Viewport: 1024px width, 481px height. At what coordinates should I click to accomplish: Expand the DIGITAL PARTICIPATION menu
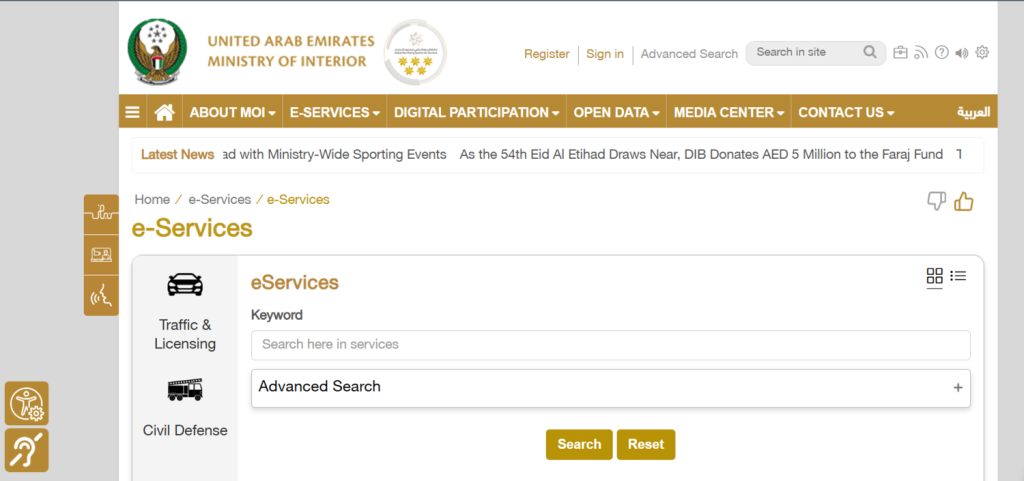[477, 112]
